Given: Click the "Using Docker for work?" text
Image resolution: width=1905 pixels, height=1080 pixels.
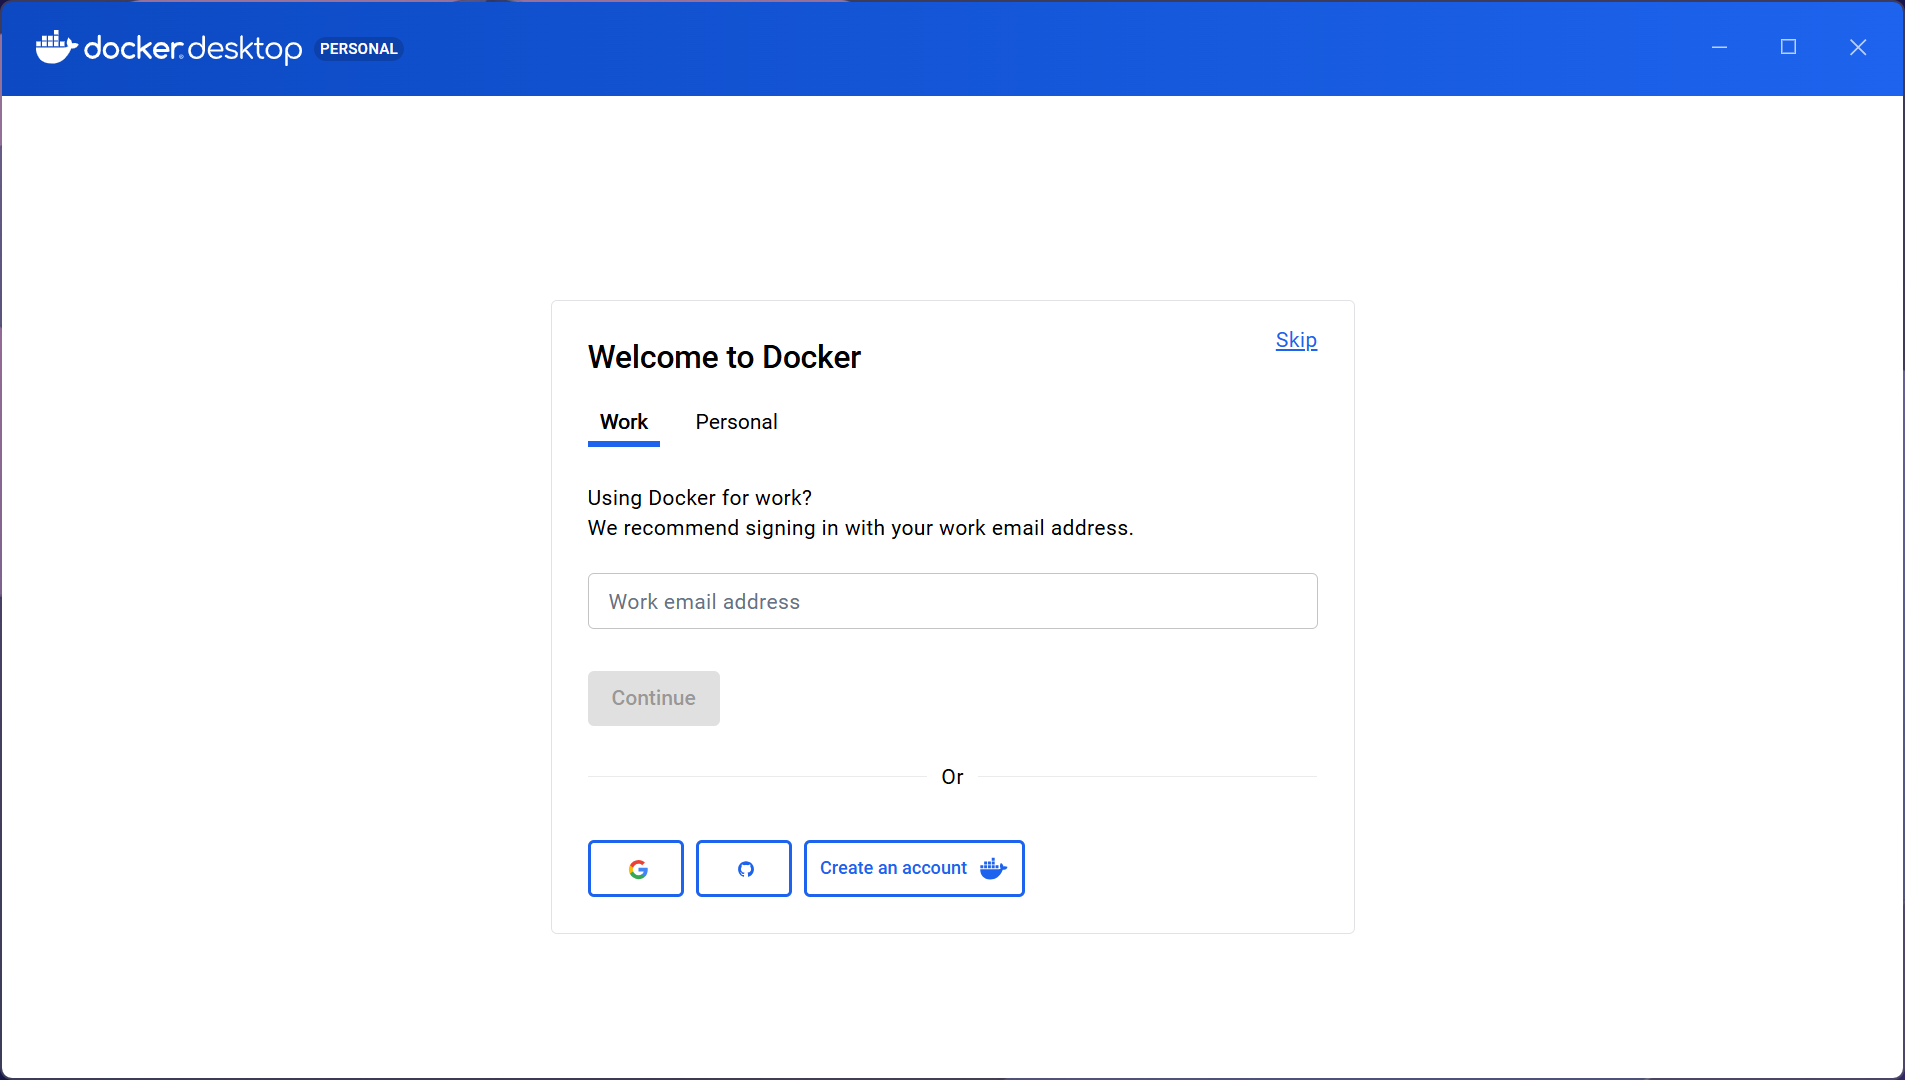Looking at the screenshot, I should click(x=699, y=498).
